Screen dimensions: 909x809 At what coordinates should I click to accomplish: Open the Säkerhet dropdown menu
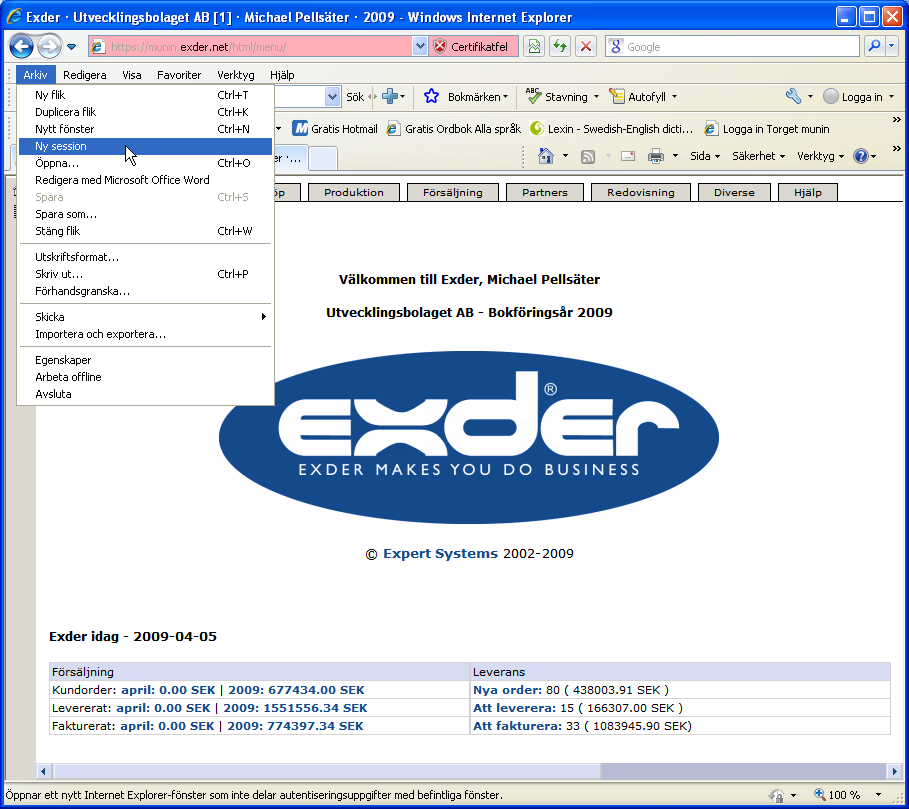758,156
